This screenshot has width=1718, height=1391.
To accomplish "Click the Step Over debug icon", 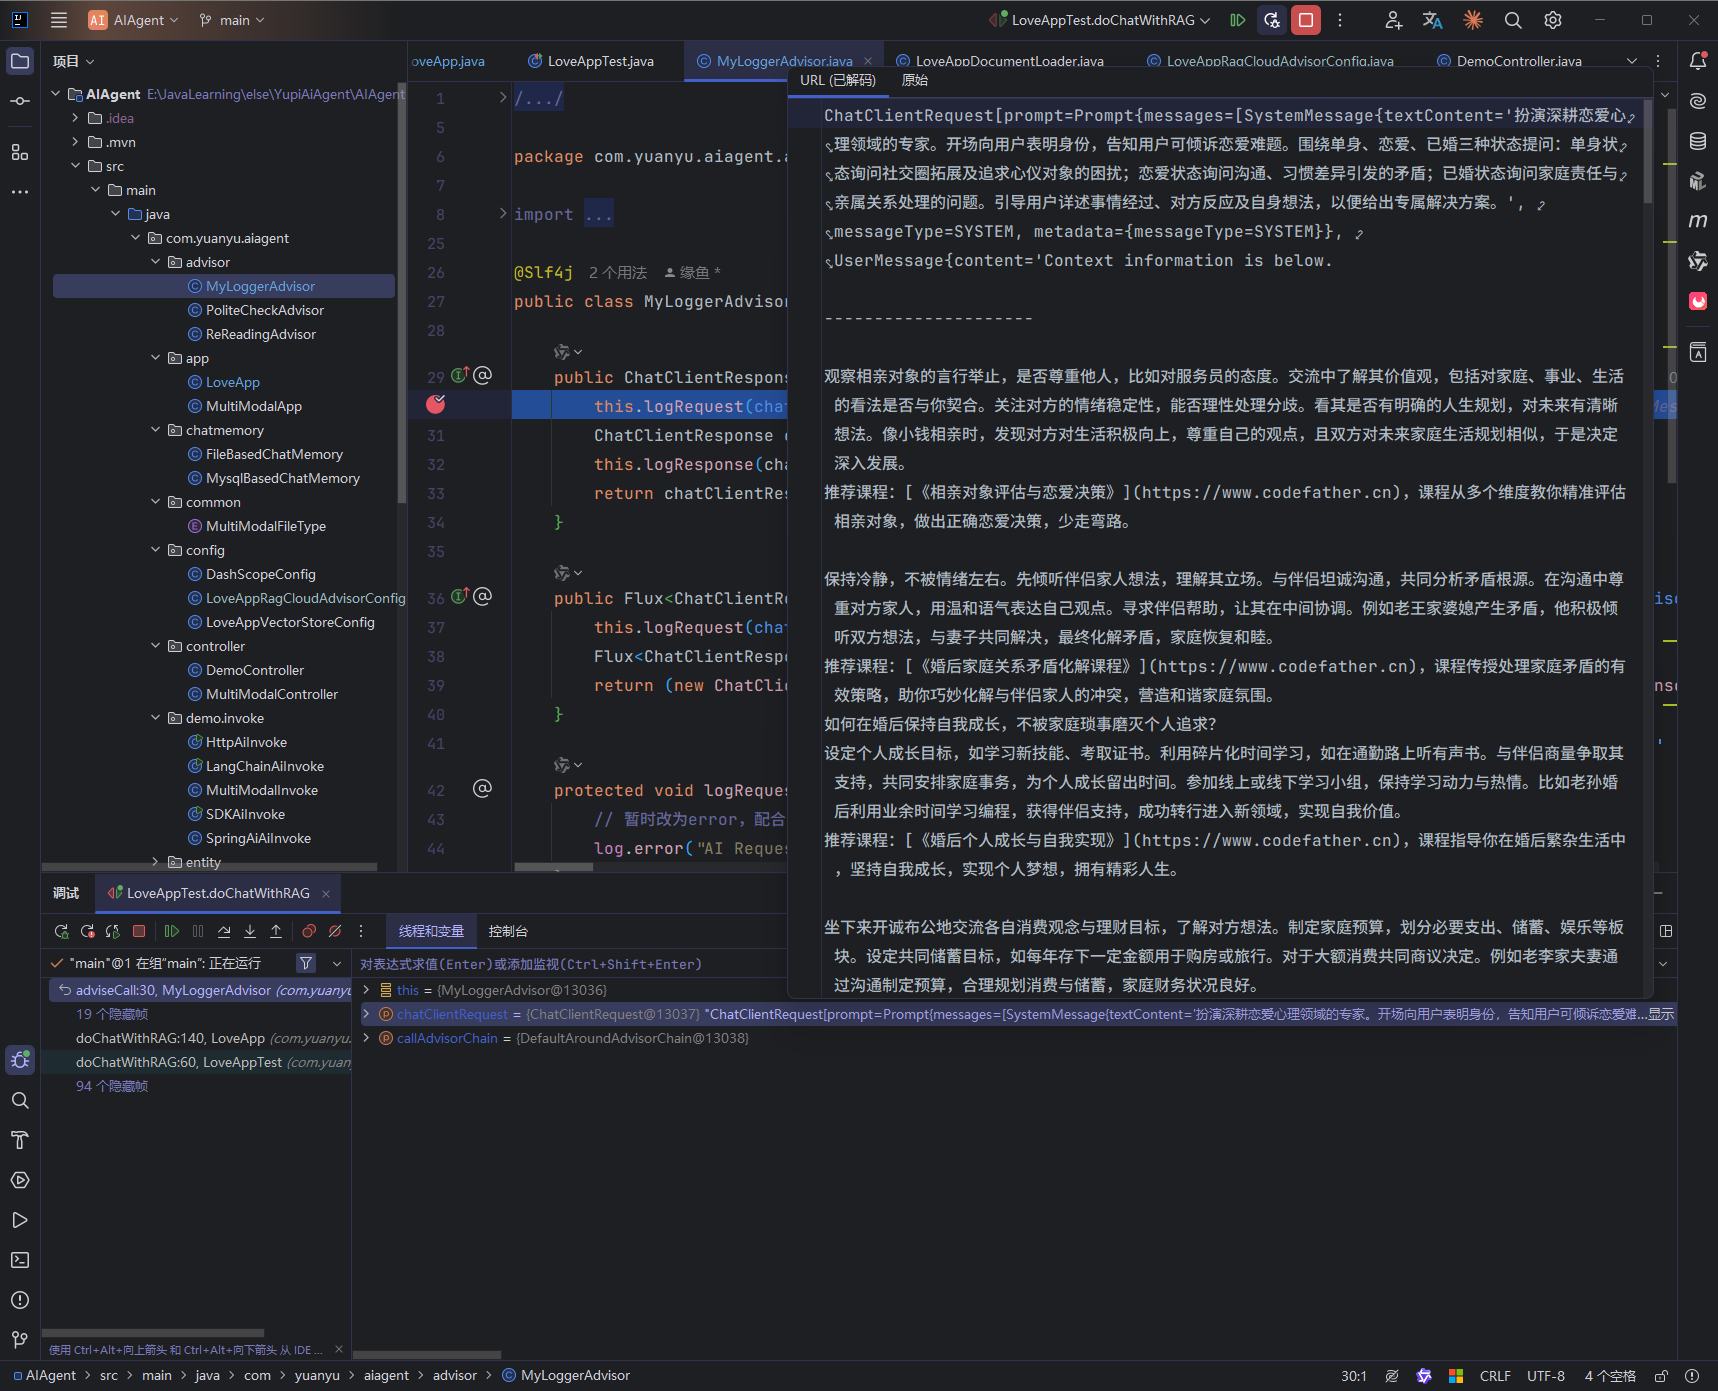I will [224, 931].
